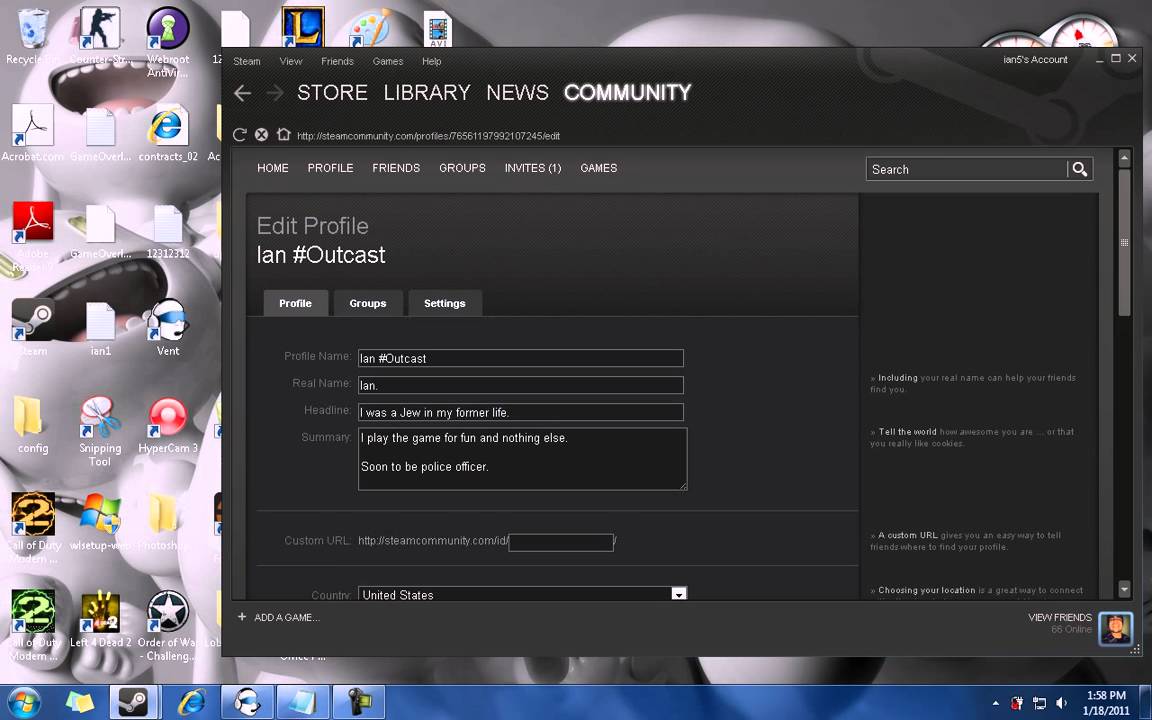Viewport: 1152px width, 720px height.
Task: Go back with the Steam back arrow
Action: pos(242,93)
